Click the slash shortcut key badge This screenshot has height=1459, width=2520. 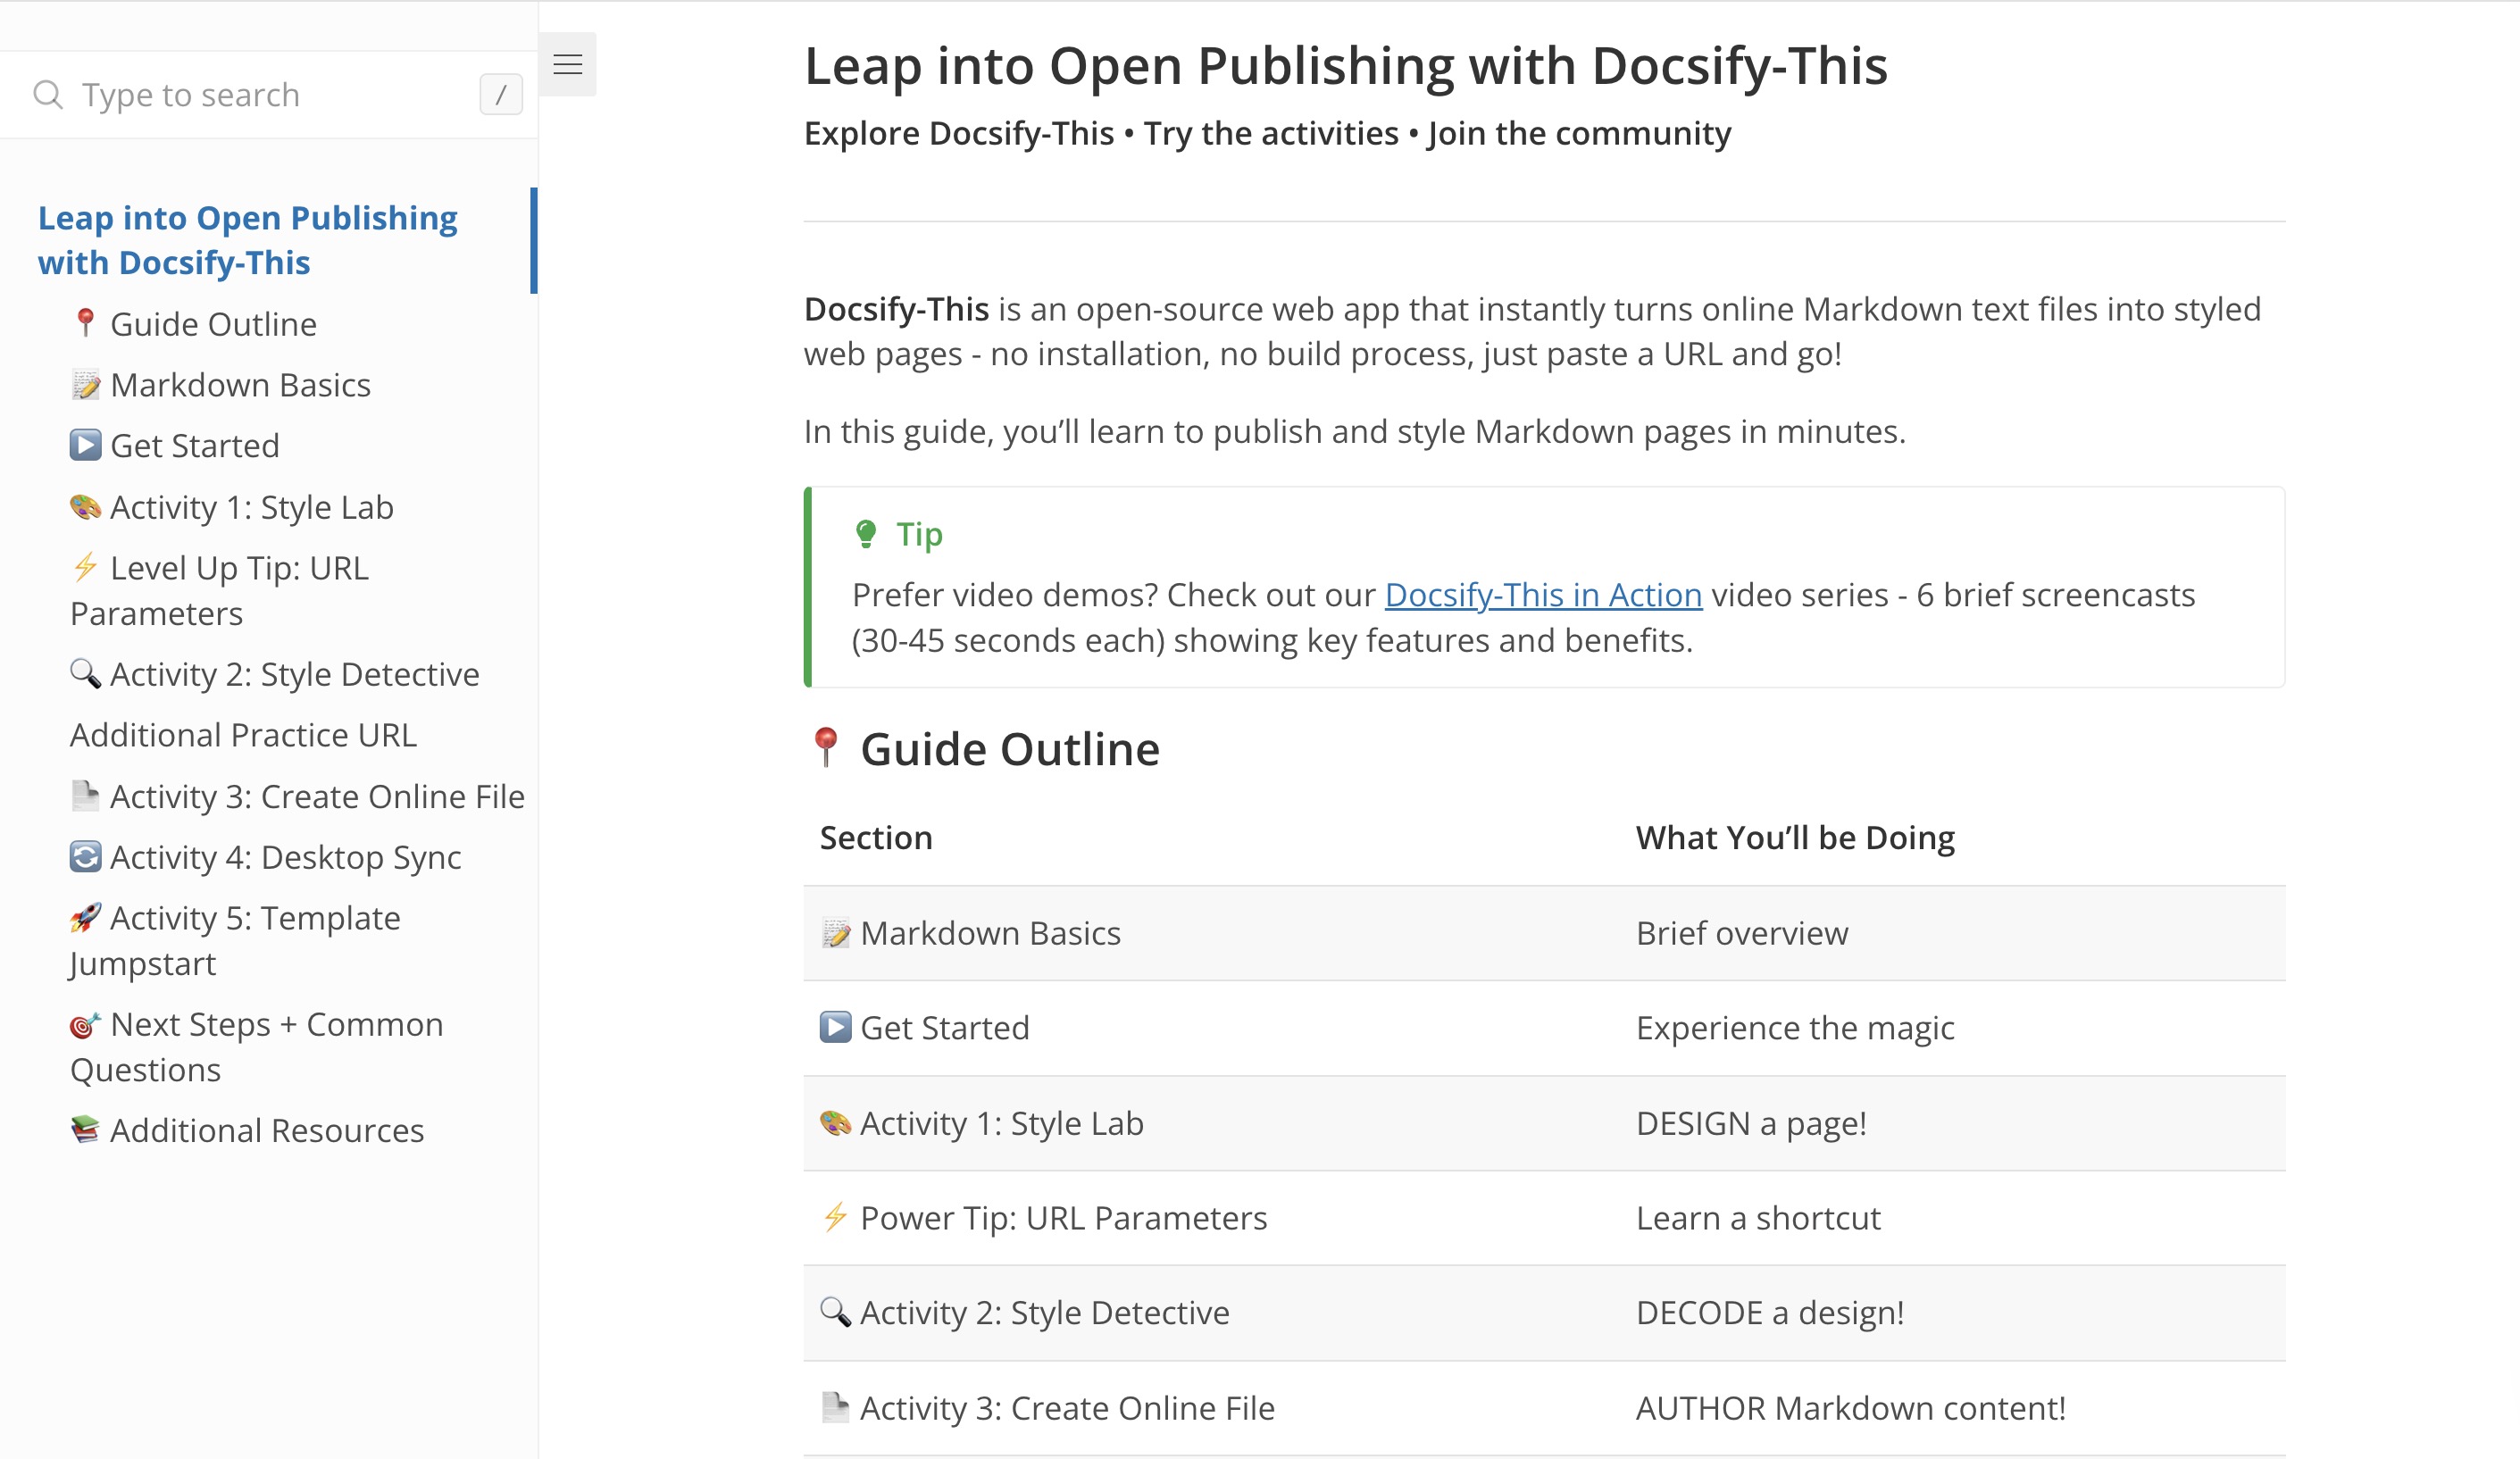(500, 95)
